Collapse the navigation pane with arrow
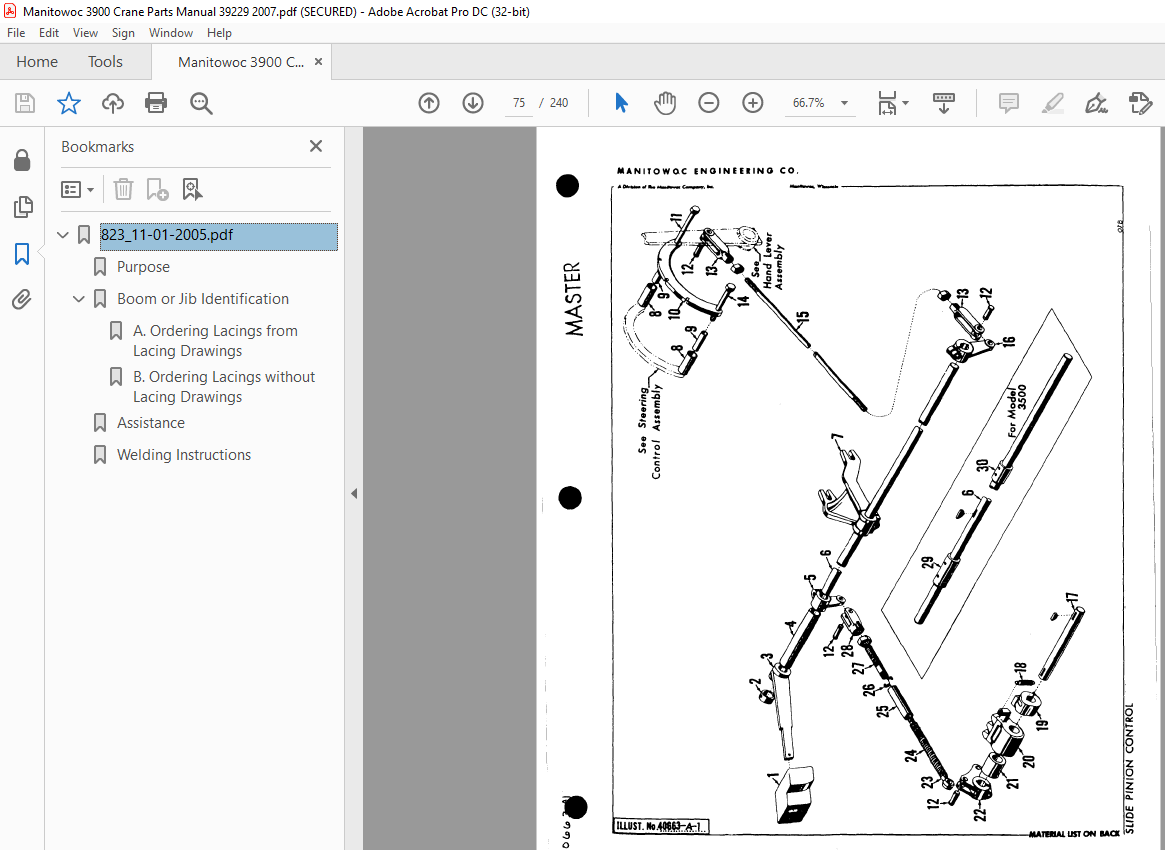The width and height of the screenshot is (1165, 850). point(354,493)
